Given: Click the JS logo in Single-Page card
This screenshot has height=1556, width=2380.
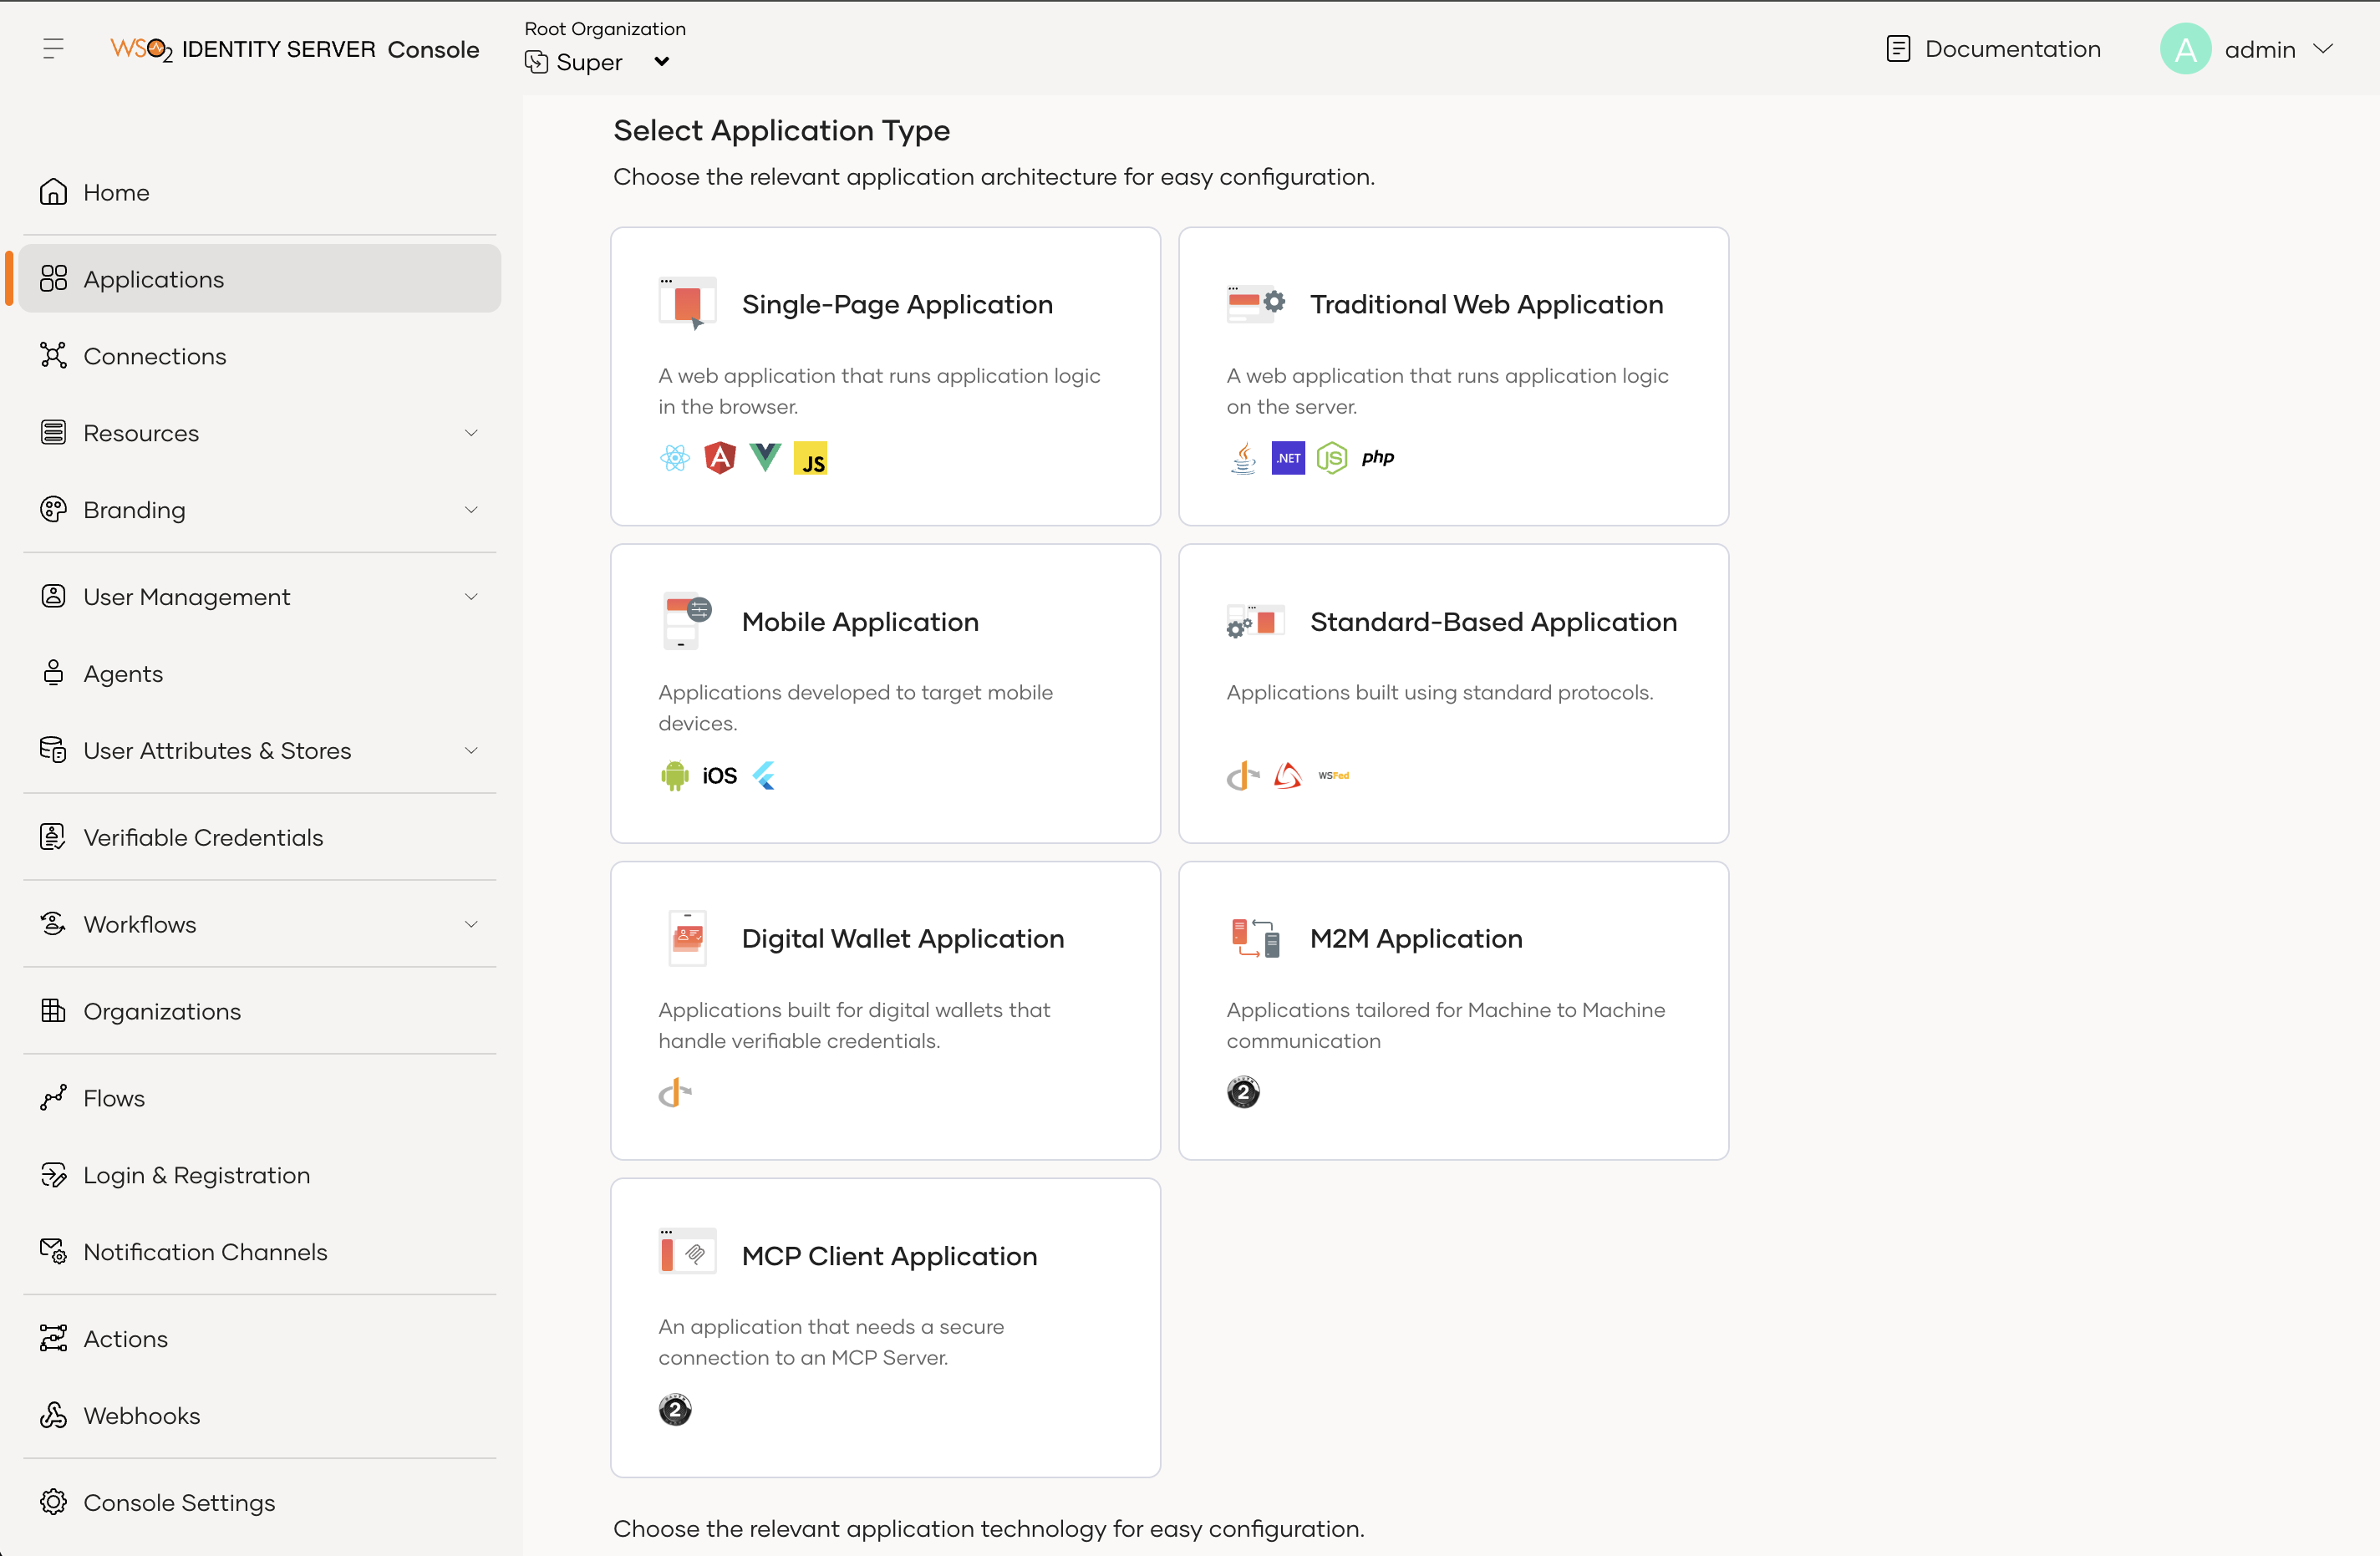Looking at the screenshot, I should [x=810, y=458].
